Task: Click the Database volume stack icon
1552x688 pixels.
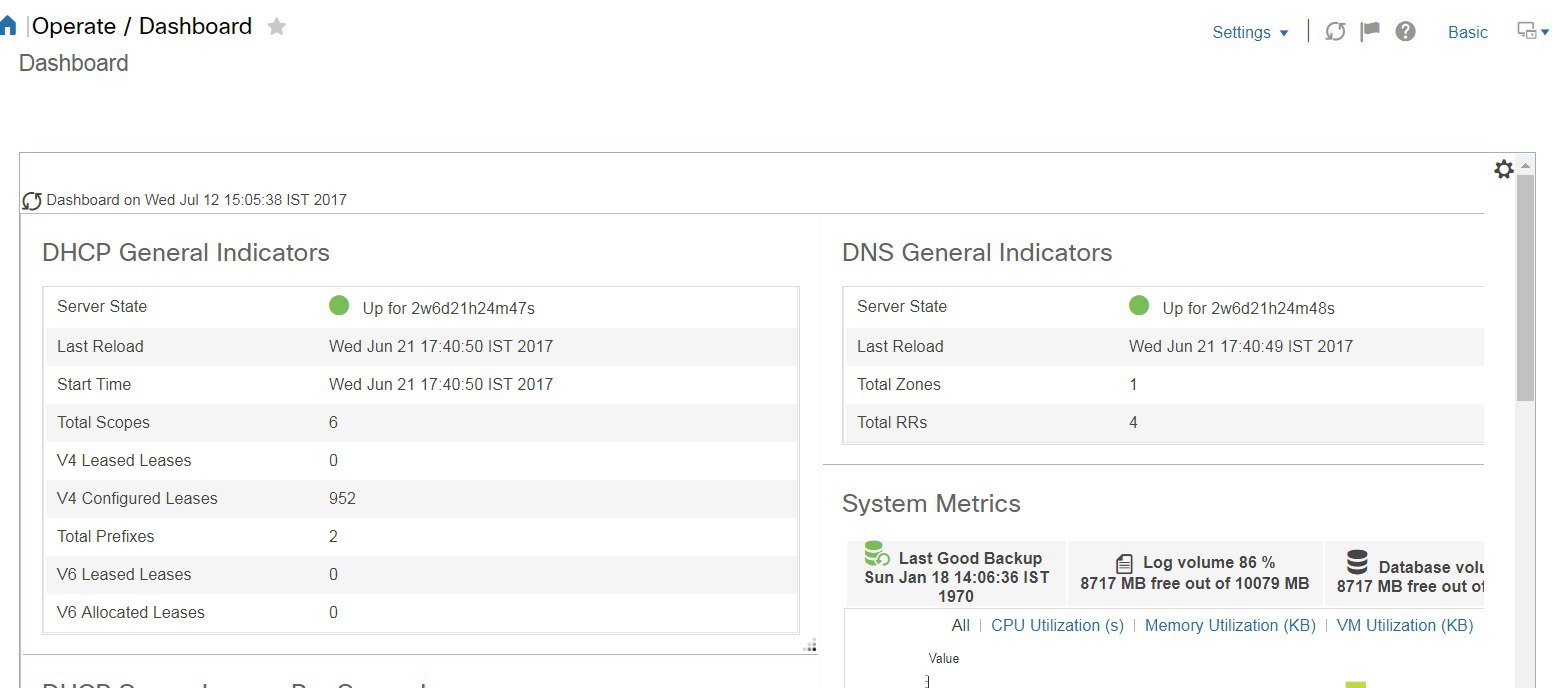Action: [x=1357, y=562]
